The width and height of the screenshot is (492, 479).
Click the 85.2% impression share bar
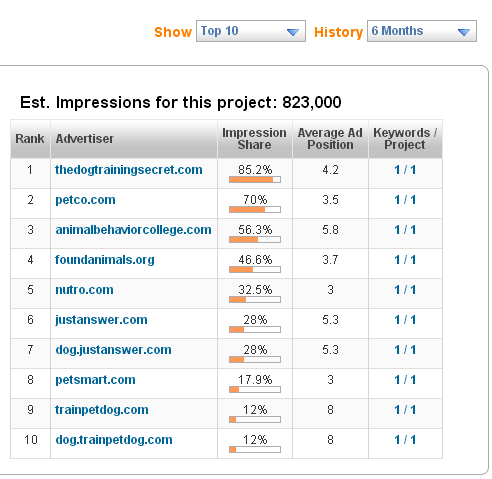tap(255, 180)
